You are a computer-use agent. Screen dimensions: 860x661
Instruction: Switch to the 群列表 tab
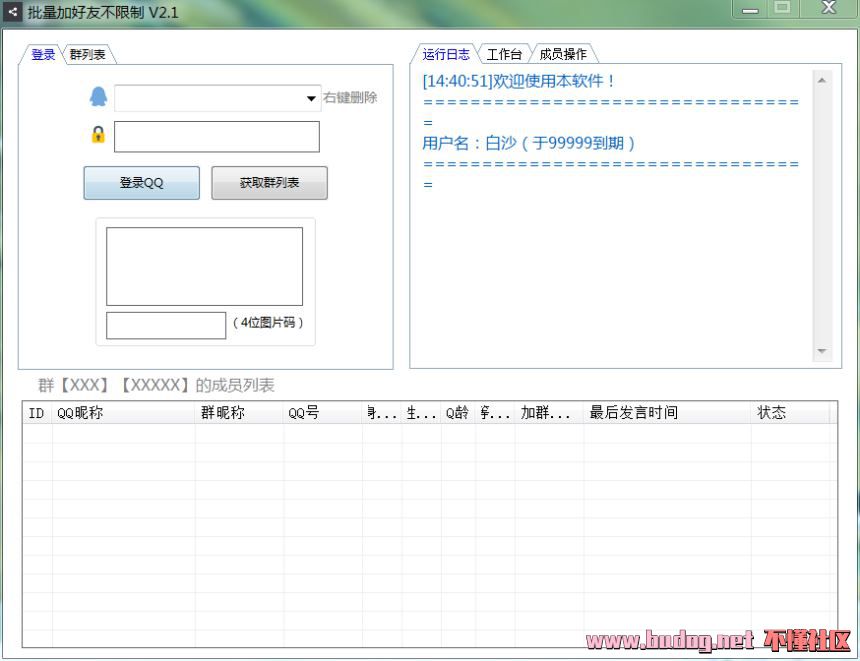[88, 55]
